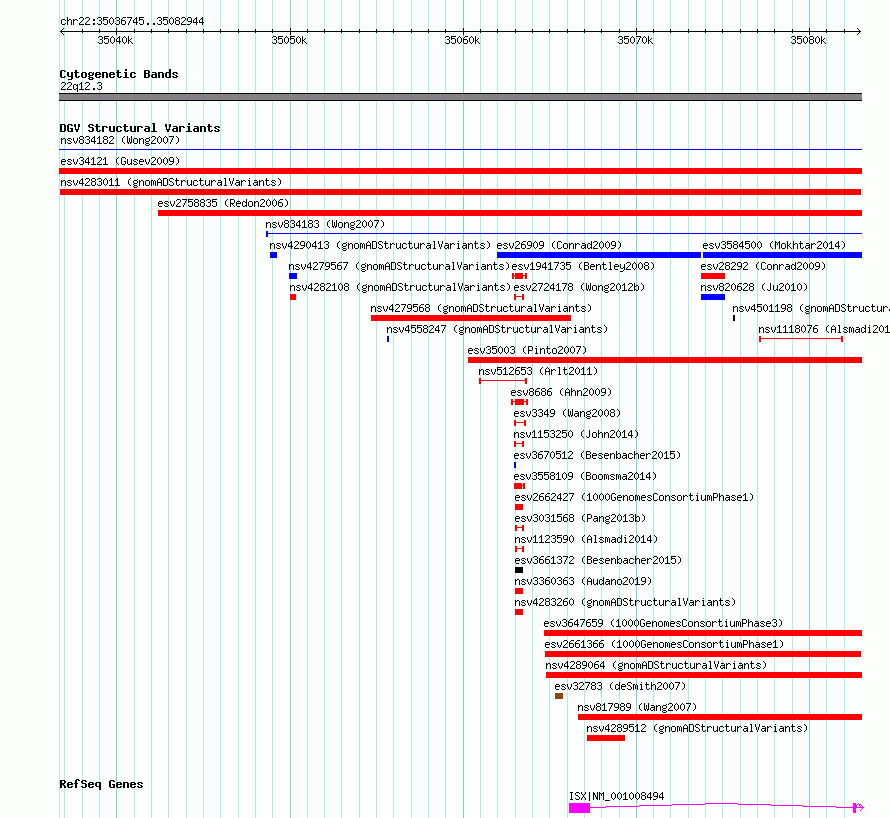The image size is (890, 818).
Task: Open the esv35003 (Pinto2007) label
Action: point(527,350)
